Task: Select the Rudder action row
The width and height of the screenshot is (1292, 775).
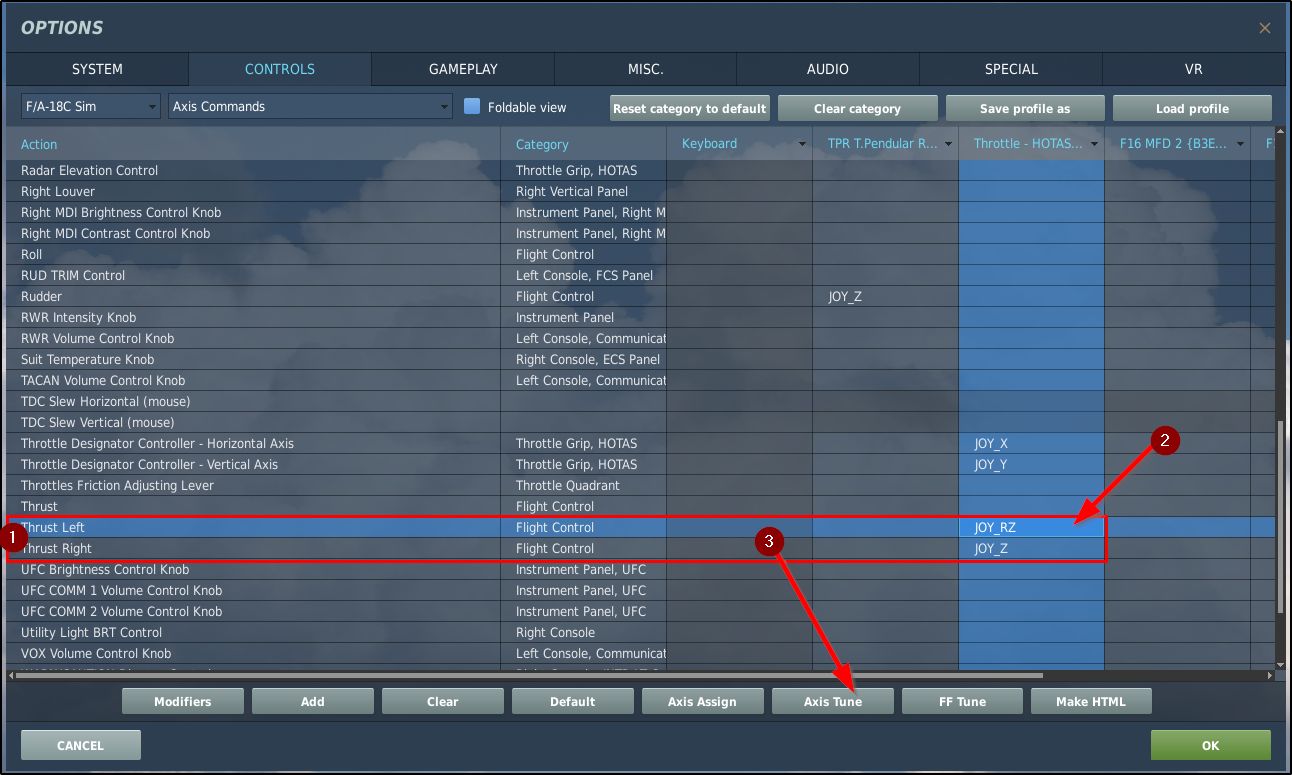Action: (x=250, y=296)
